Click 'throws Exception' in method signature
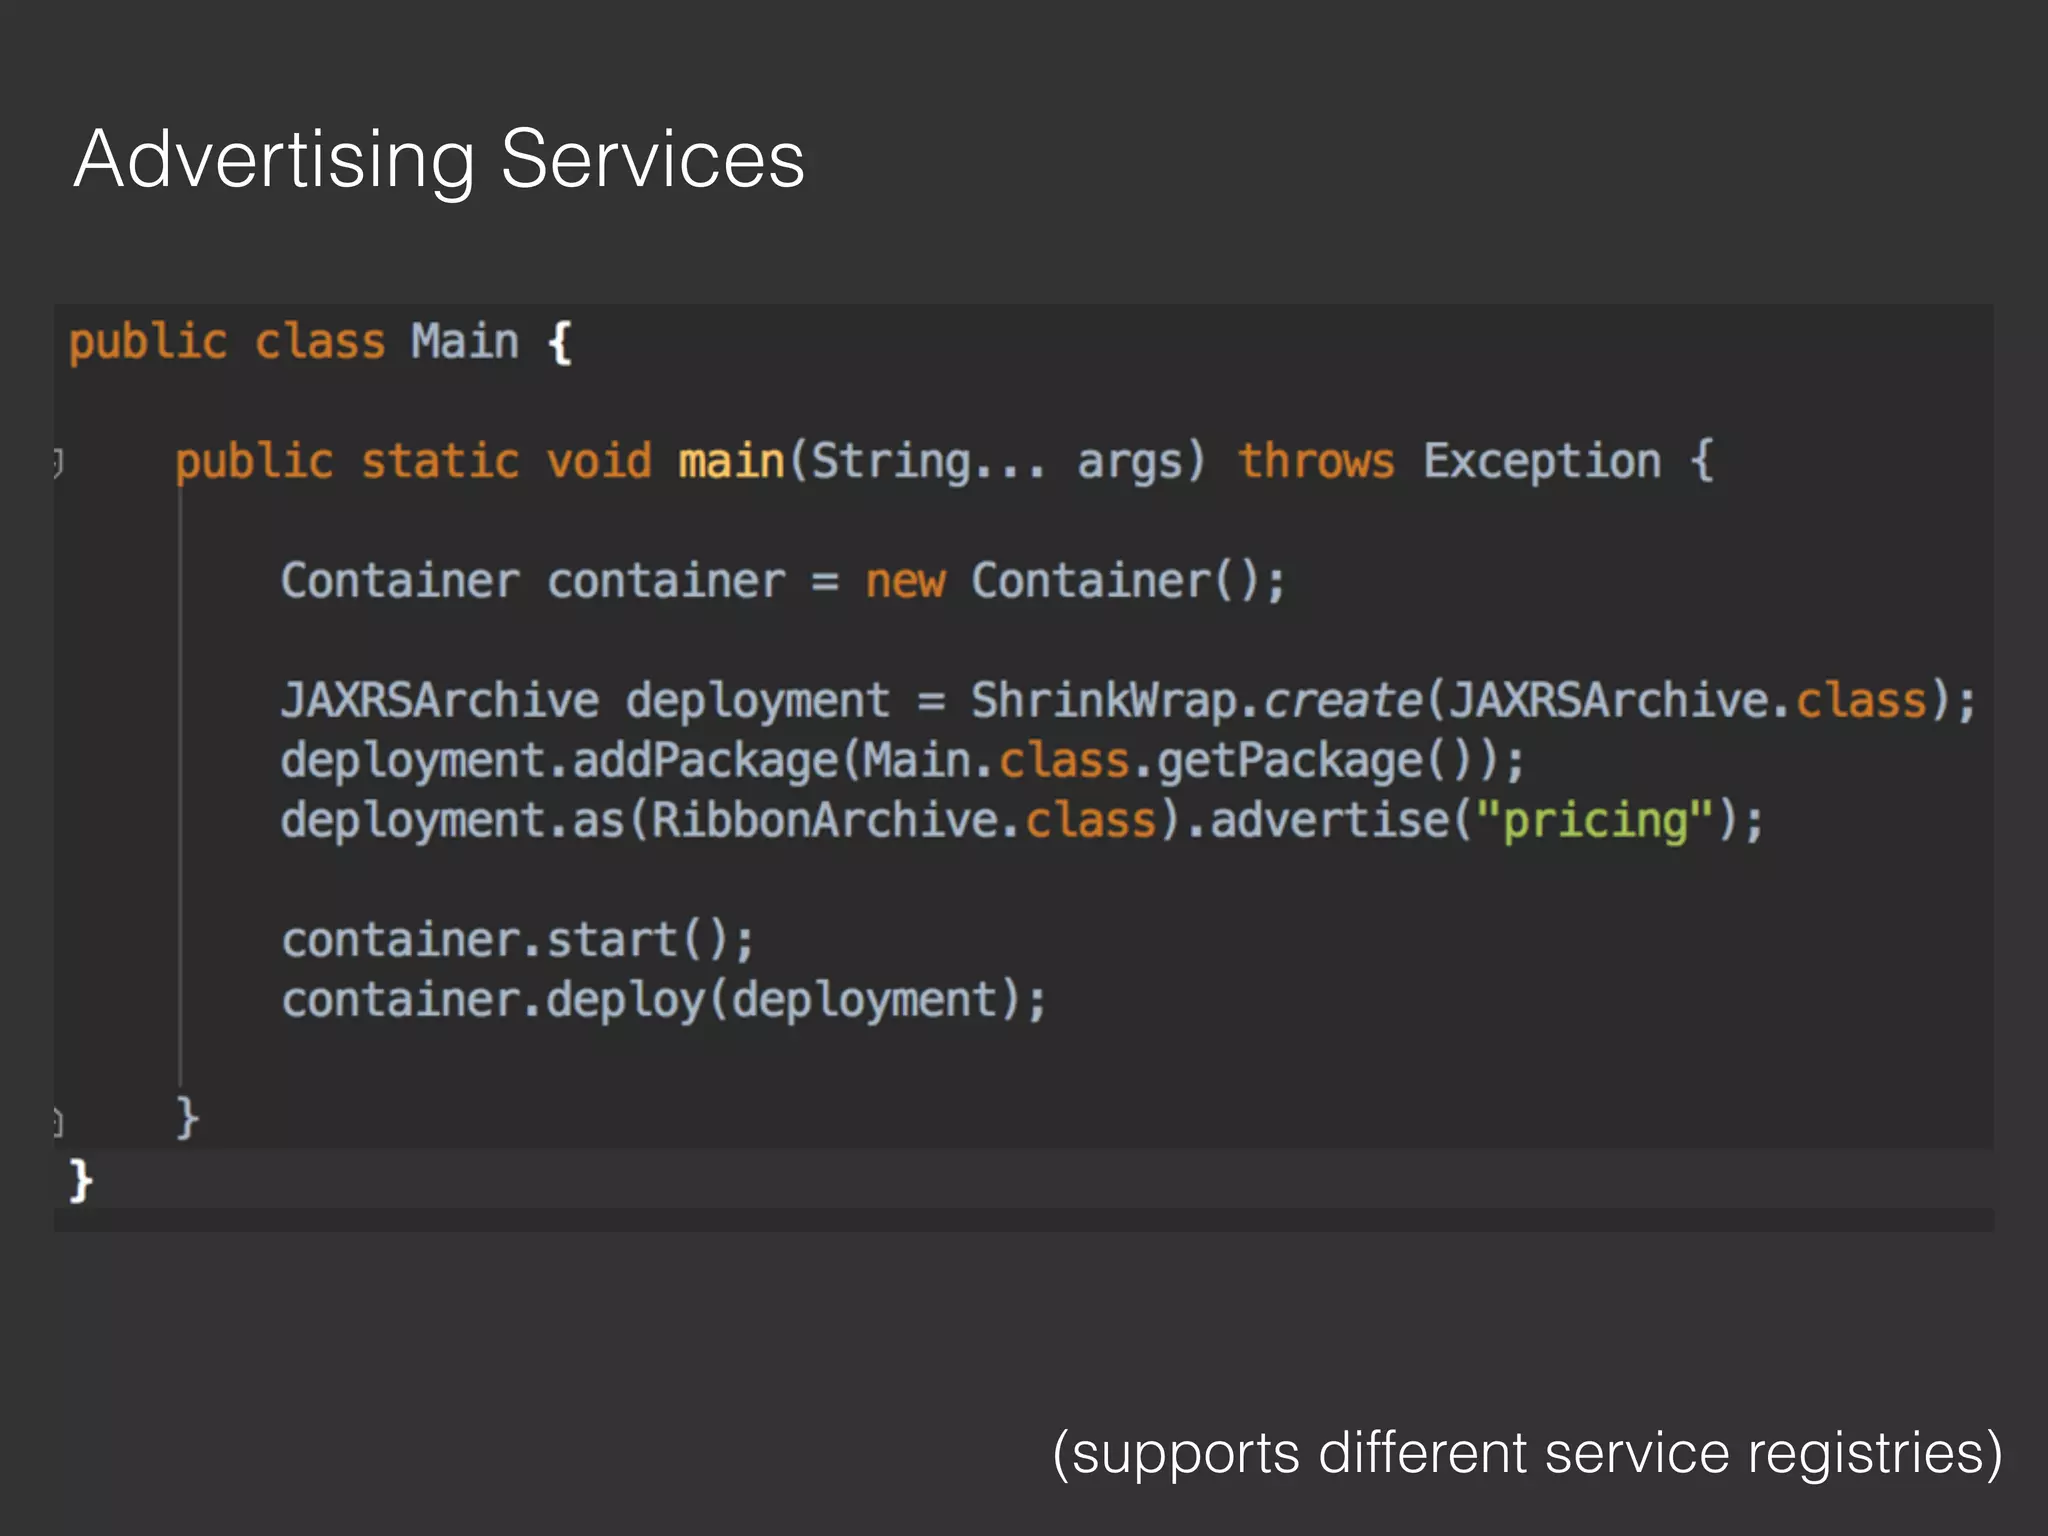 (1449, 462)
